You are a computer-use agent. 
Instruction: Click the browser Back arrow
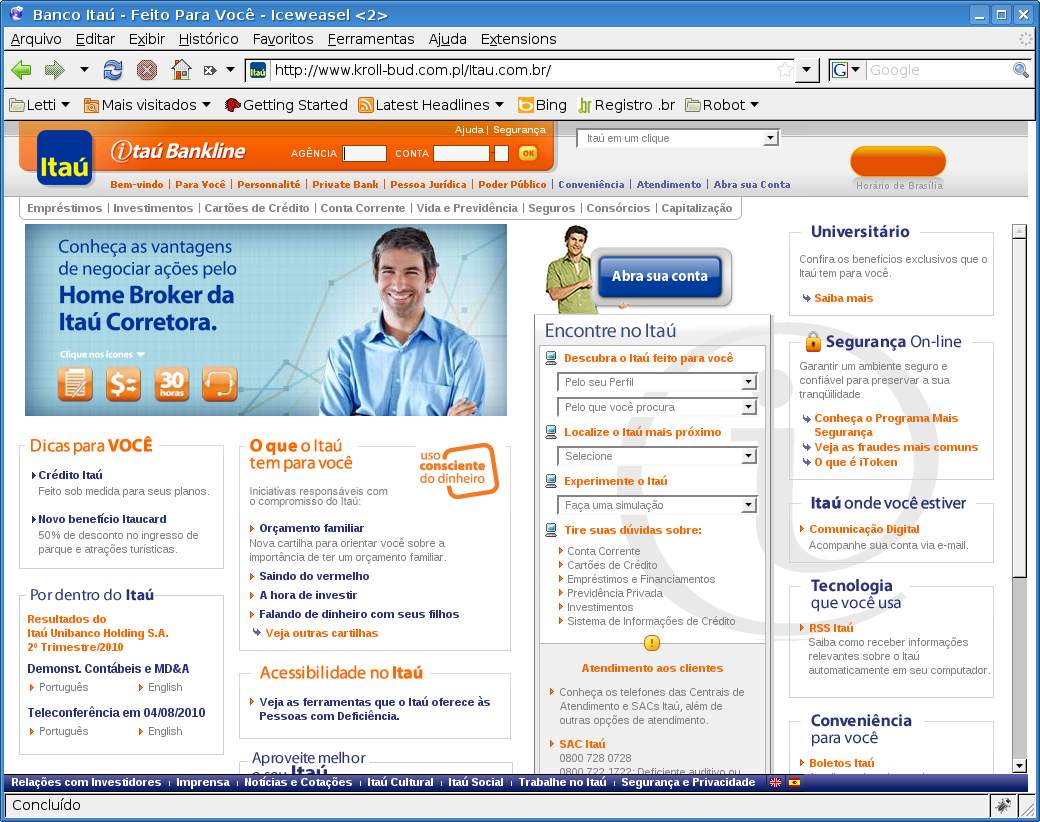click(21, 70)
